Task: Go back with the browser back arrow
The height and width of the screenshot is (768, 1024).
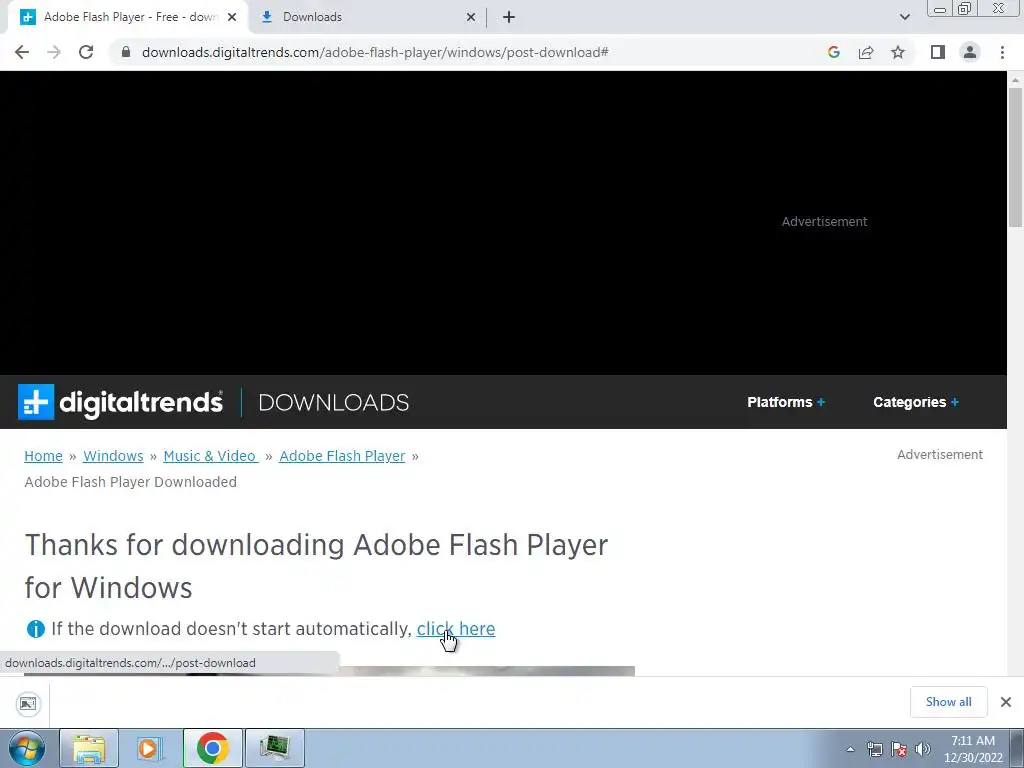Action: (22, 52)
